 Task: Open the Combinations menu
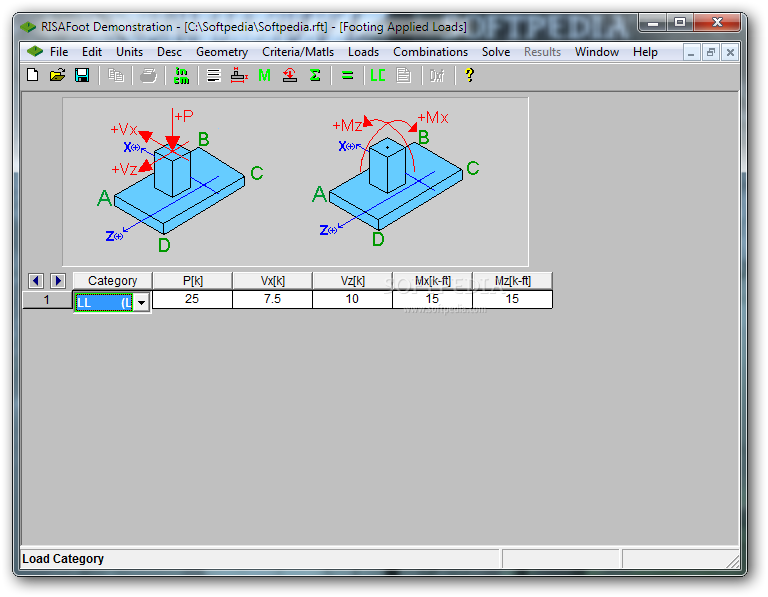tap(431, 52)
